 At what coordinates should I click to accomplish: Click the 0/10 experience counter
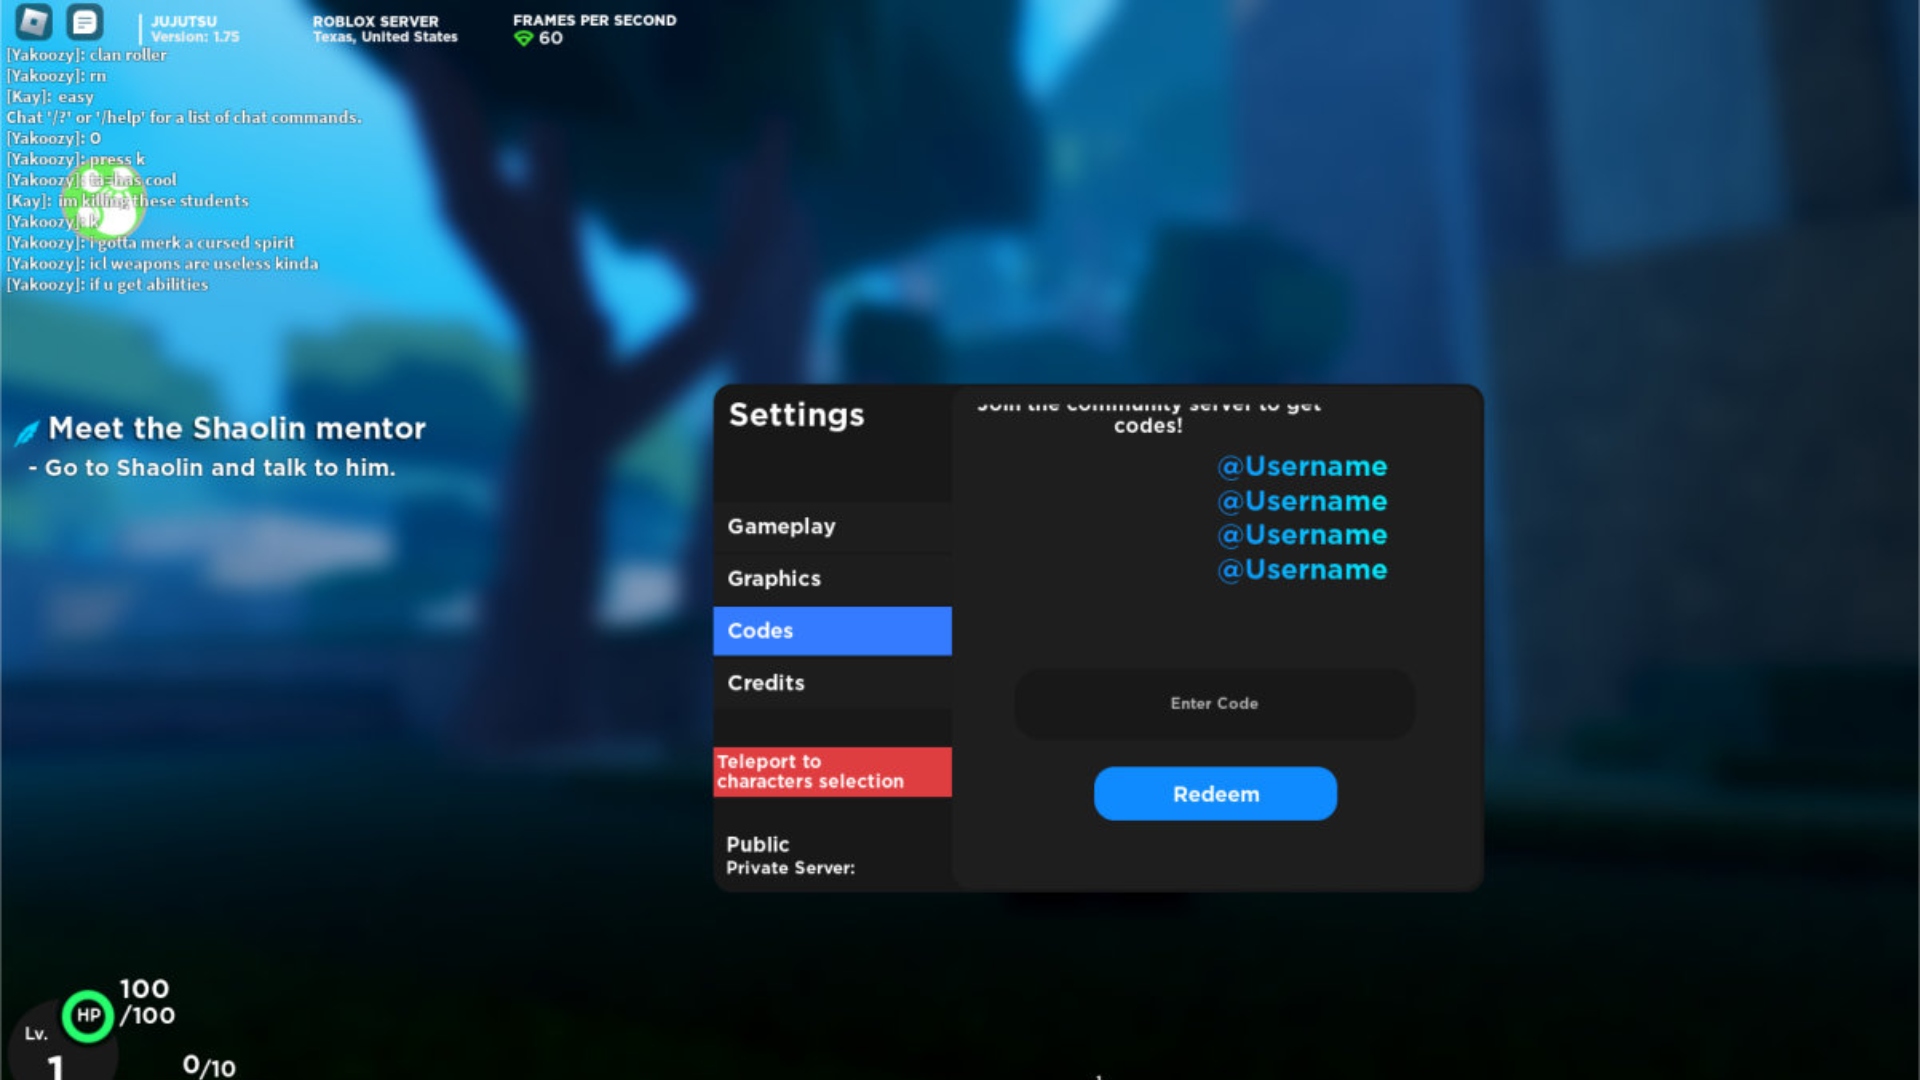pos(209,1067)
